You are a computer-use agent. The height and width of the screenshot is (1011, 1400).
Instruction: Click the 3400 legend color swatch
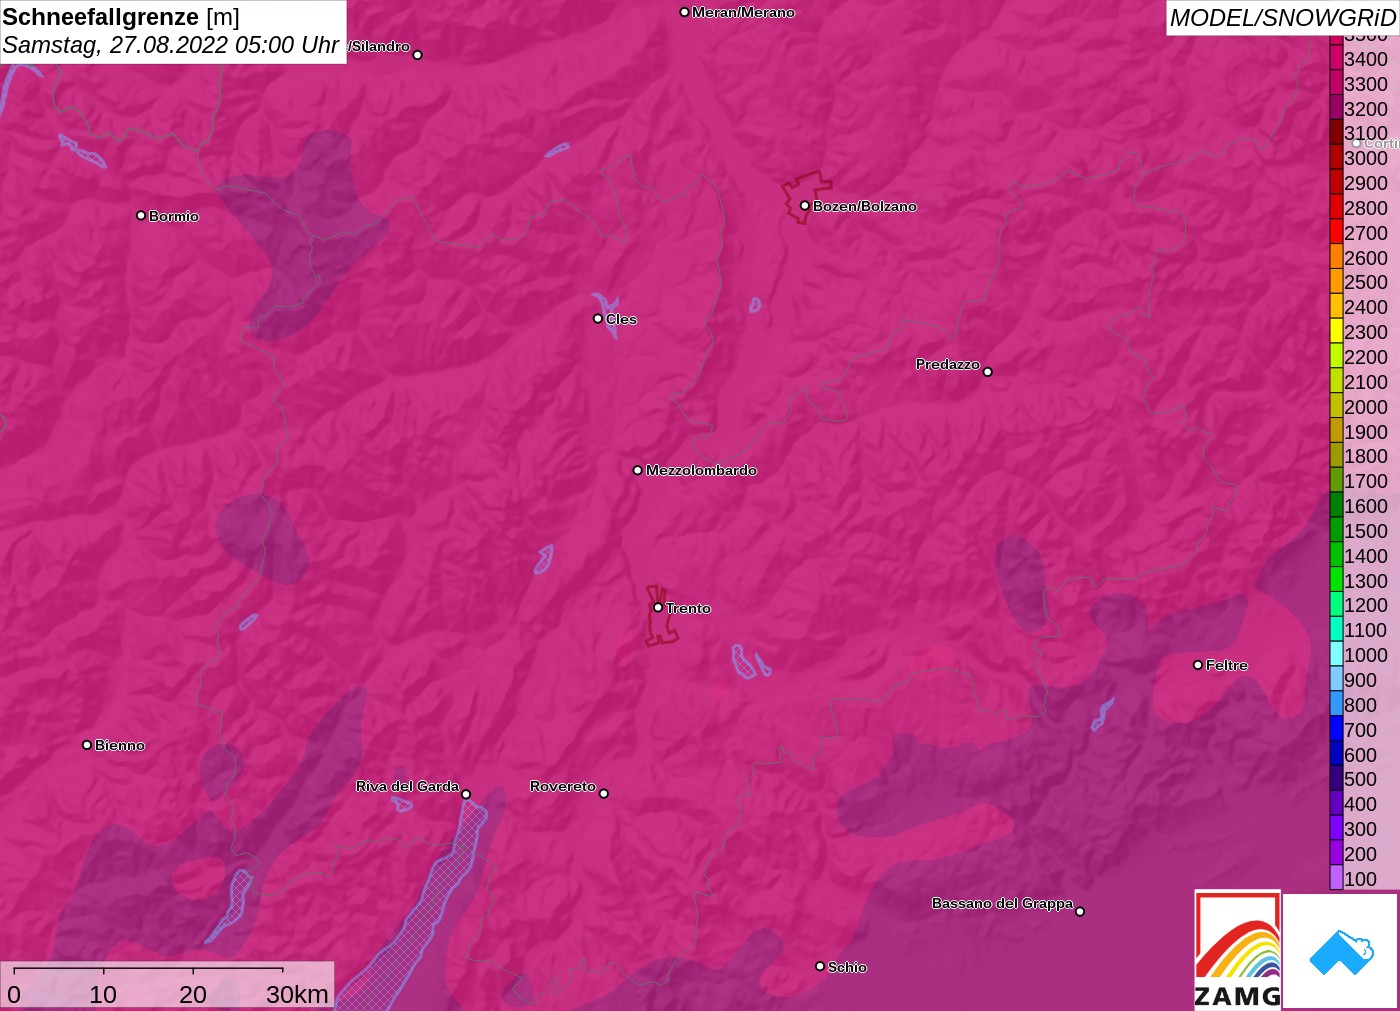point(1336,58)
